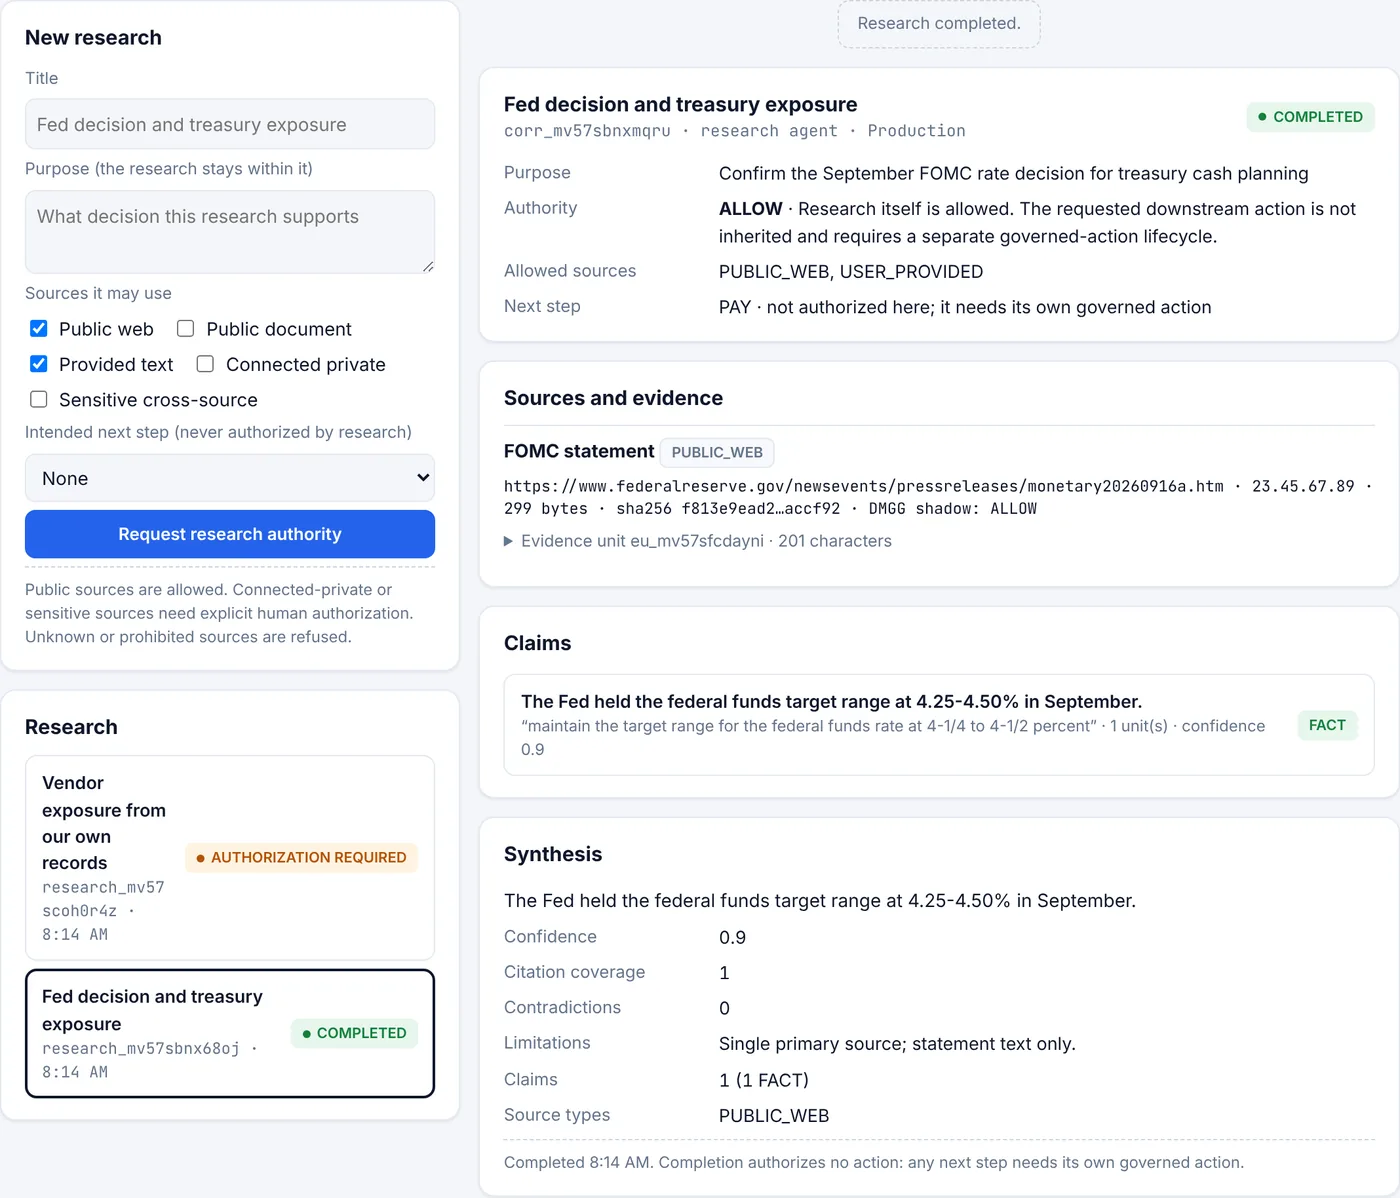
Task: Toggle the Public web checkbox
Action: pos(39,329)
